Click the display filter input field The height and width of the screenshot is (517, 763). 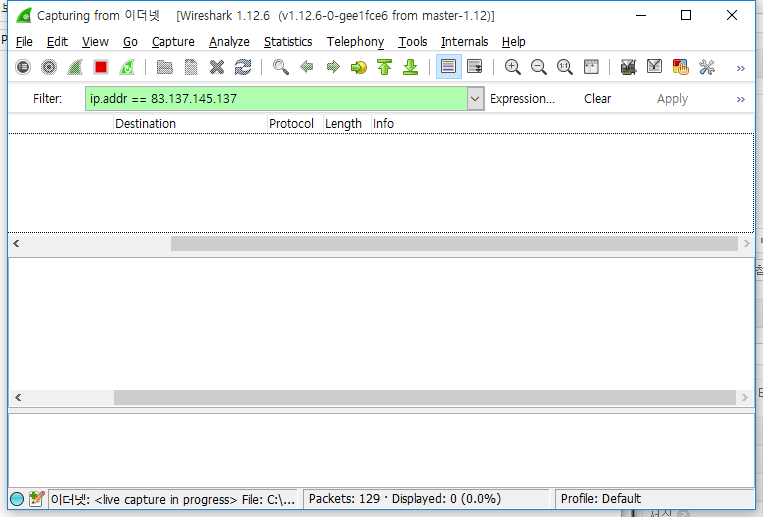point(276,99)
